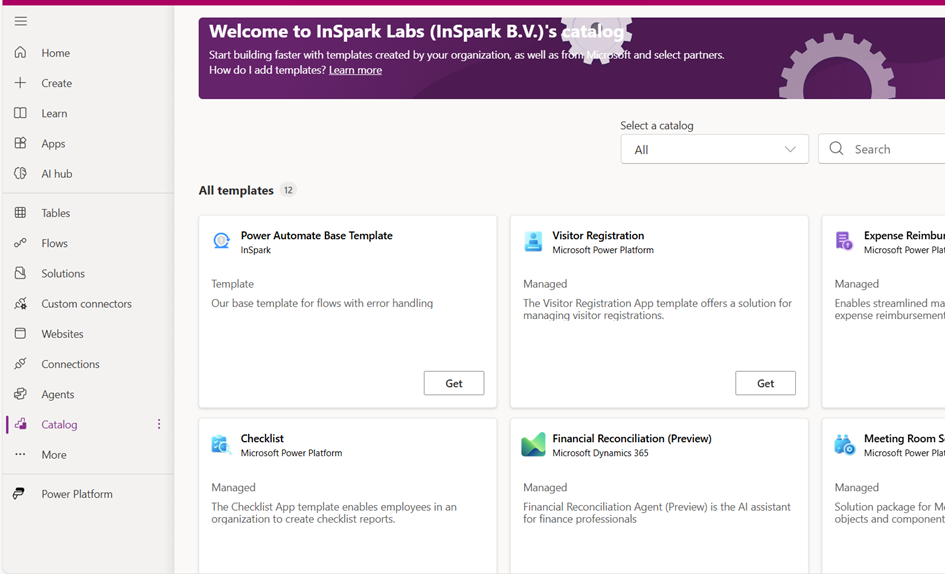Open Catalog item's vertical dots options
The width and height of the screenshot is (945, 574).
[159, 424]
